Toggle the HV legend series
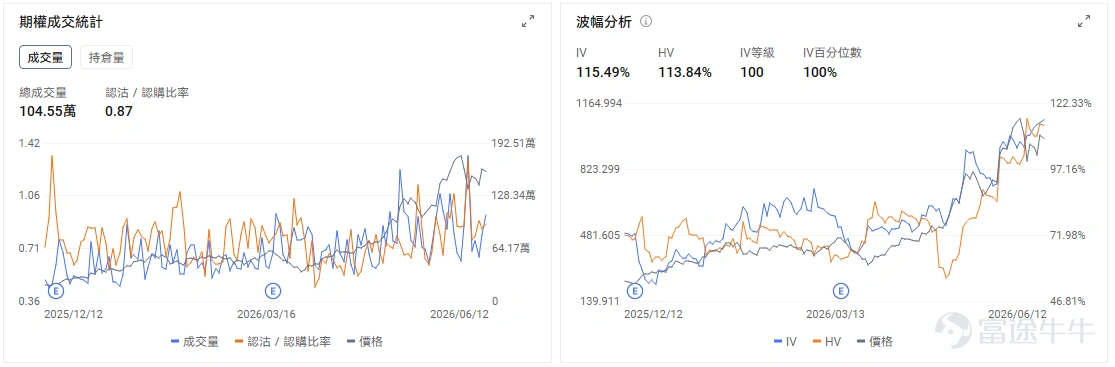 click(826, 341)
